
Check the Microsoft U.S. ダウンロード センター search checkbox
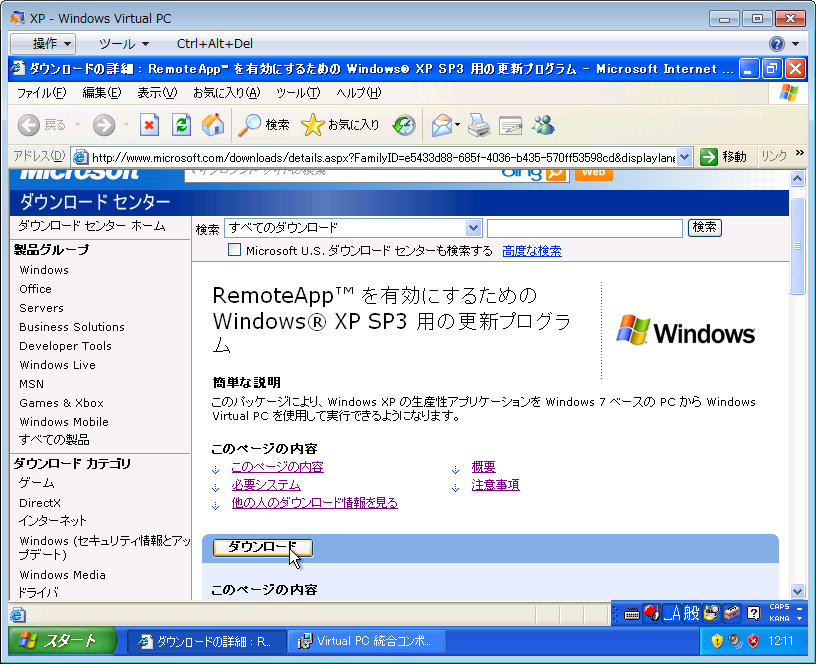pos(234,250)
